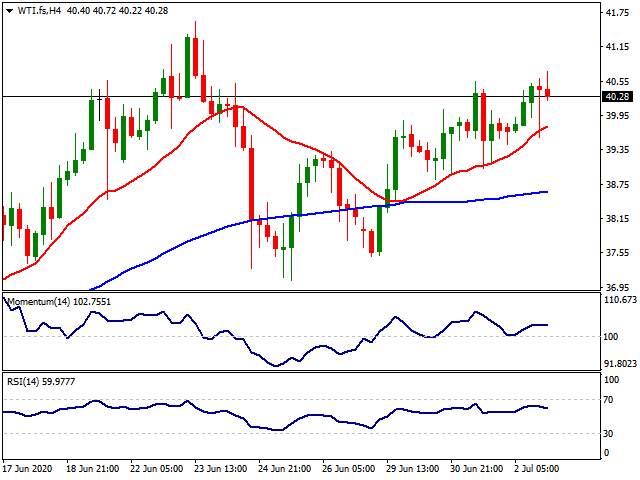640x480 pixels.
Task: Select the red moving average line
Action: 286,139
